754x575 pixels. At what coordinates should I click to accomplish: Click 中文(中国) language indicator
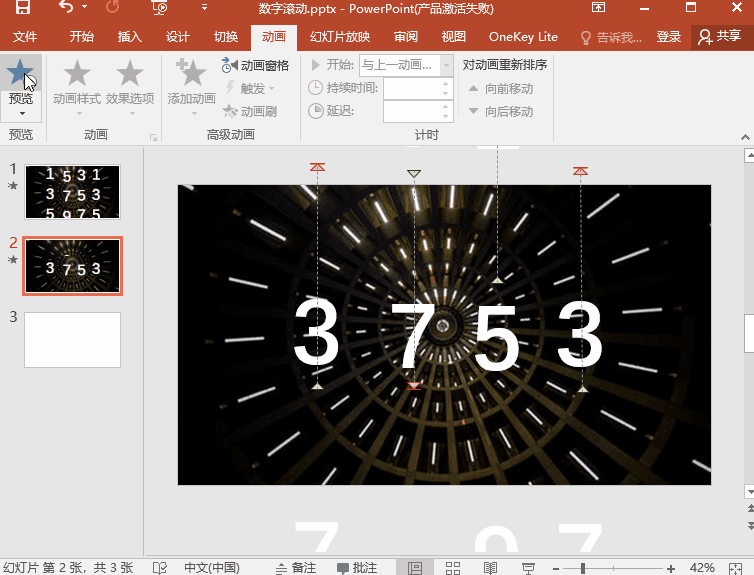[212, 568]
